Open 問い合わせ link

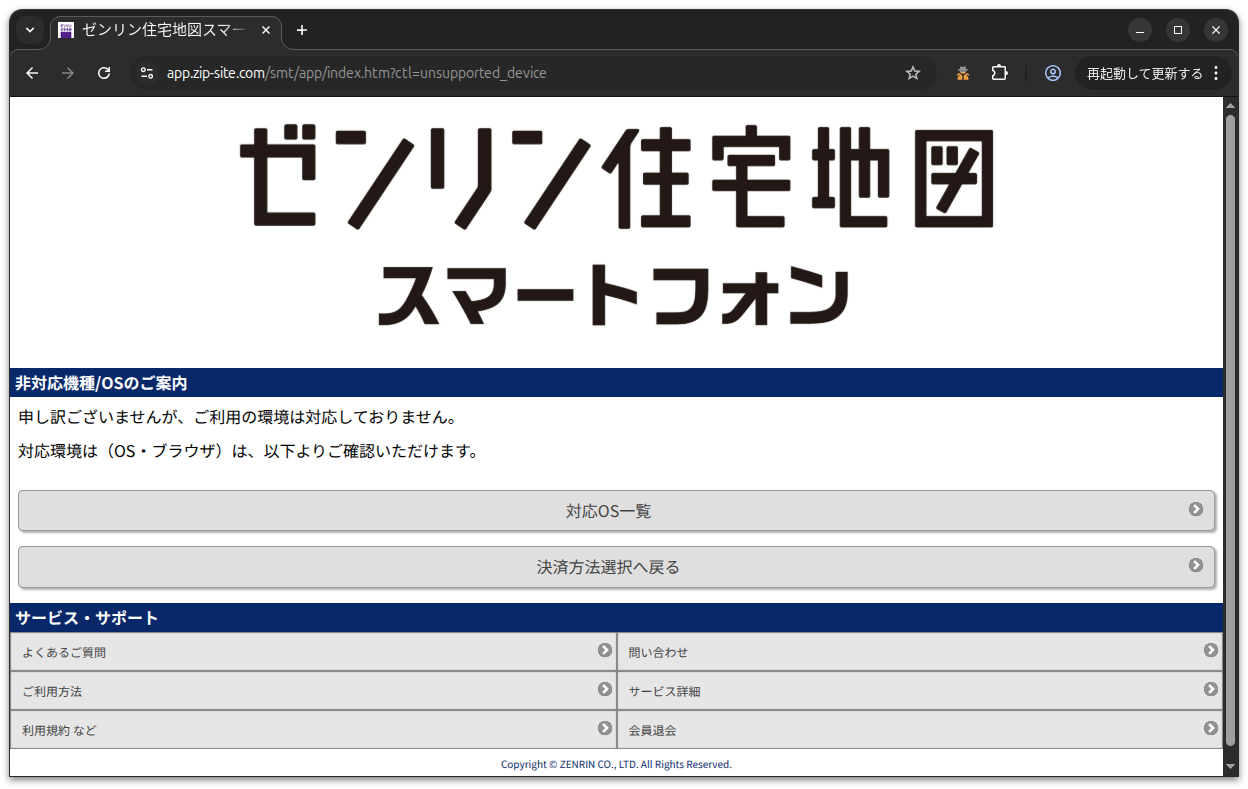coord(920,652)
